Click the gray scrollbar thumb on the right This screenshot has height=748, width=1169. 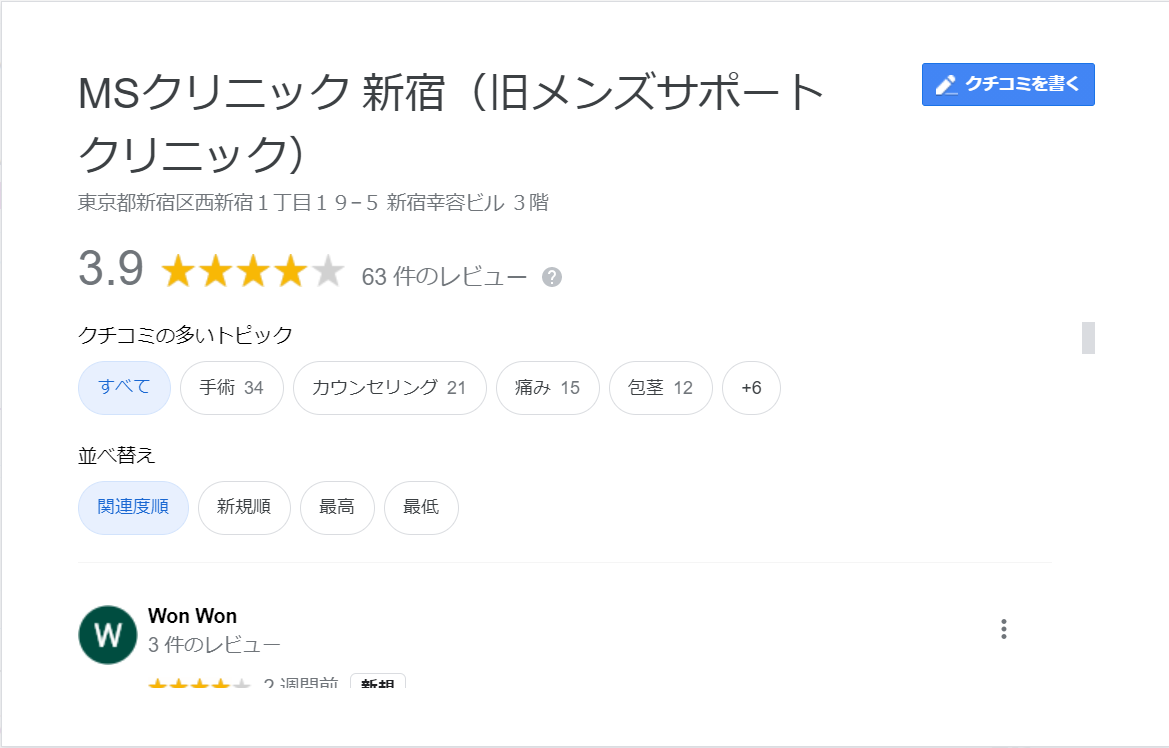click(1088, 338)
